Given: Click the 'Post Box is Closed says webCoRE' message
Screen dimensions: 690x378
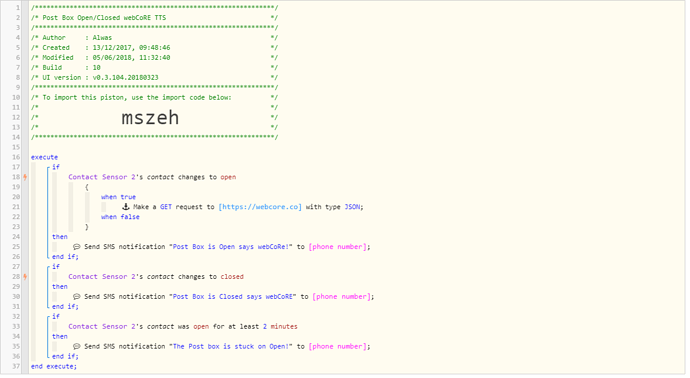Looking at the screenshot, I should click(233, 296).
